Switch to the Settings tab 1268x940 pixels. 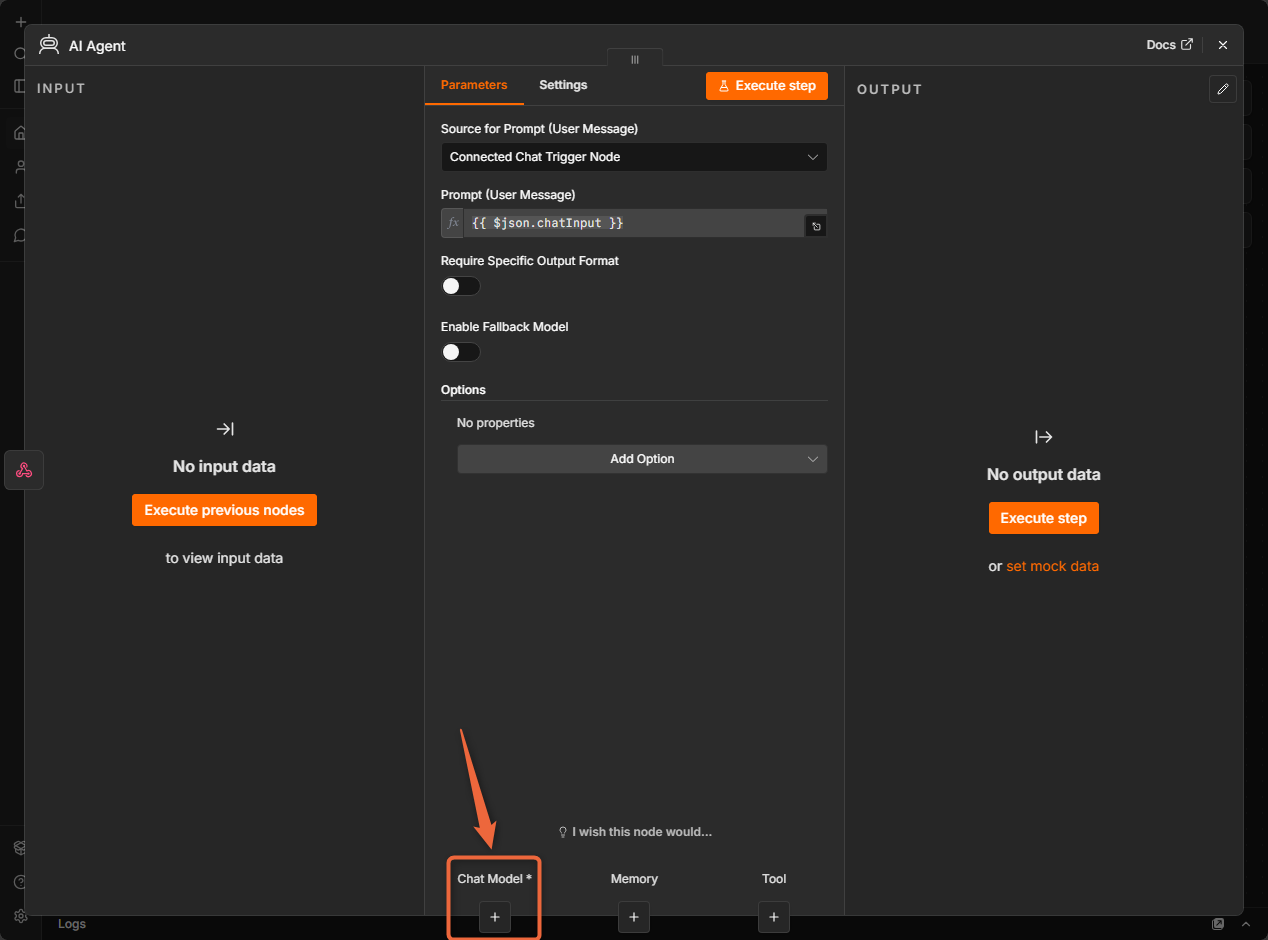point(563,85)
